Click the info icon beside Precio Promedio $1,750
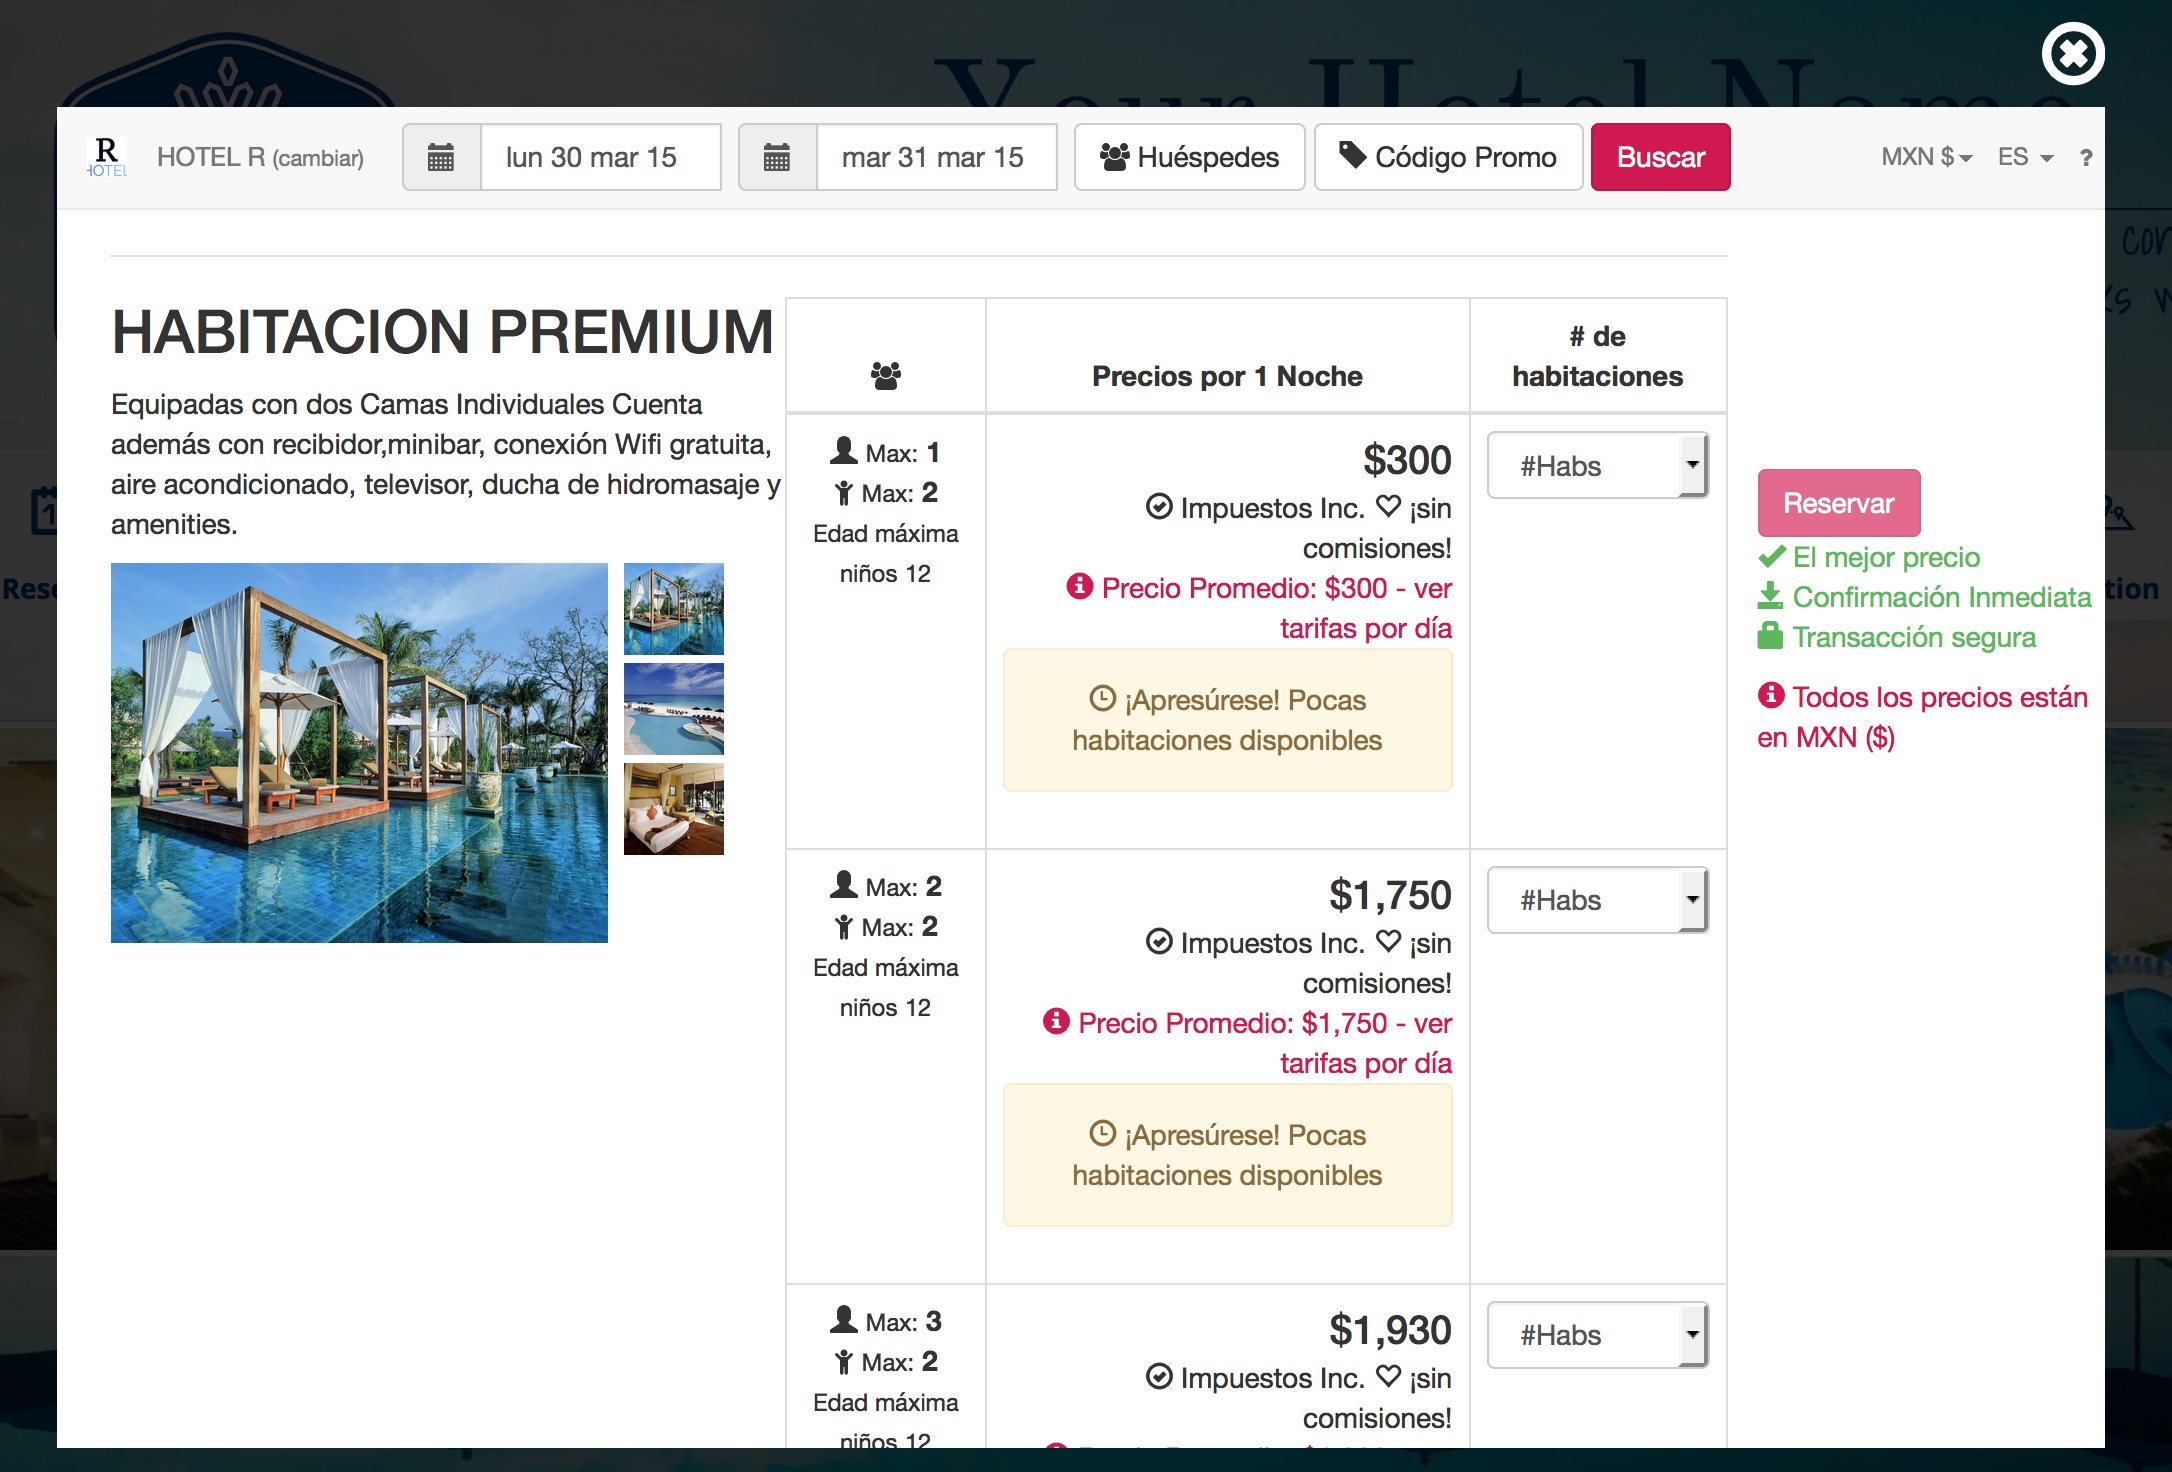The width and height of the screenshot is (2172, 1472). pos(1056,1021)
